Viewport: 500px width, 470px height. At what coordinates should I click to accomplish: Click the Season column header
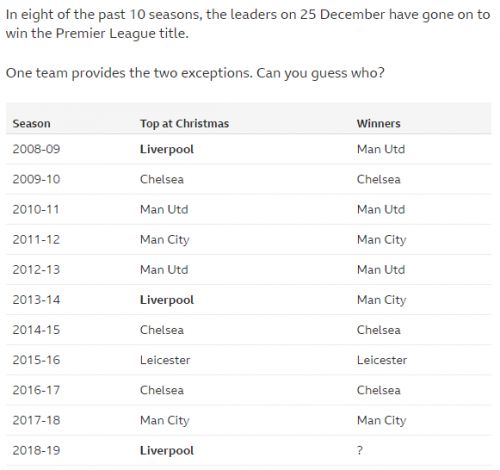[x=31, y=123]
